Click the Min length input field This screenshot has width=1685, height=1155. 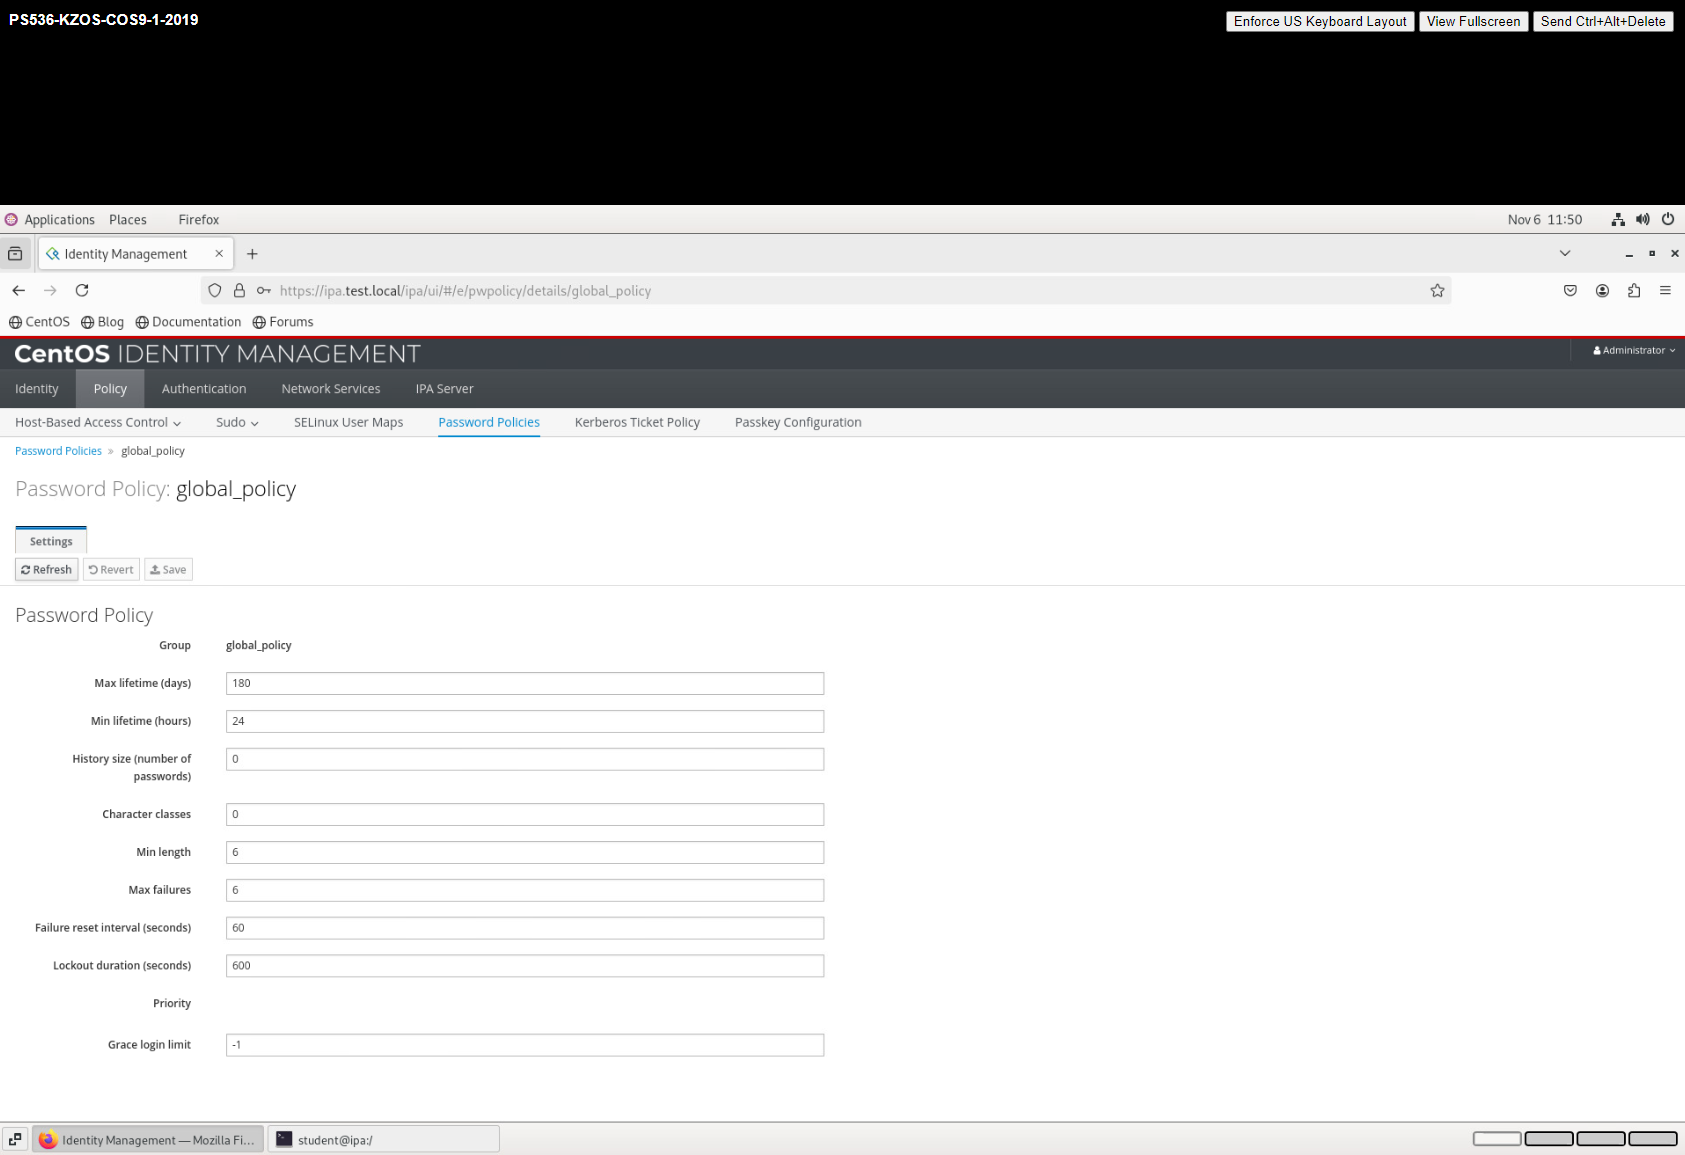point(525,852)
